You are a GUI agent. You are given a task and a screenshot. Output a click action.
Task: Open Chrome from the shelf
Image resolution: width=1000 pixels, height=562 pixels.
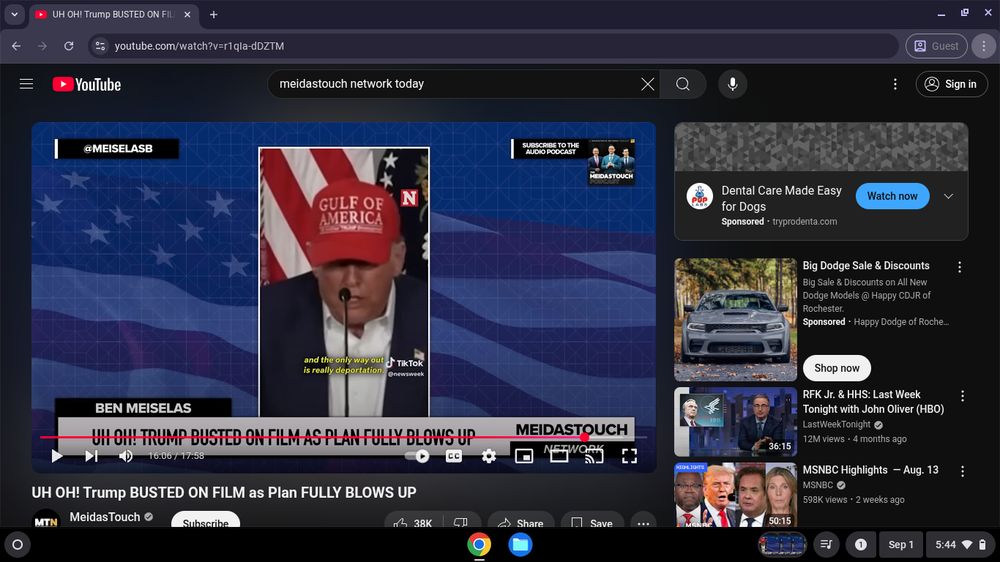[x=479, y=545]
